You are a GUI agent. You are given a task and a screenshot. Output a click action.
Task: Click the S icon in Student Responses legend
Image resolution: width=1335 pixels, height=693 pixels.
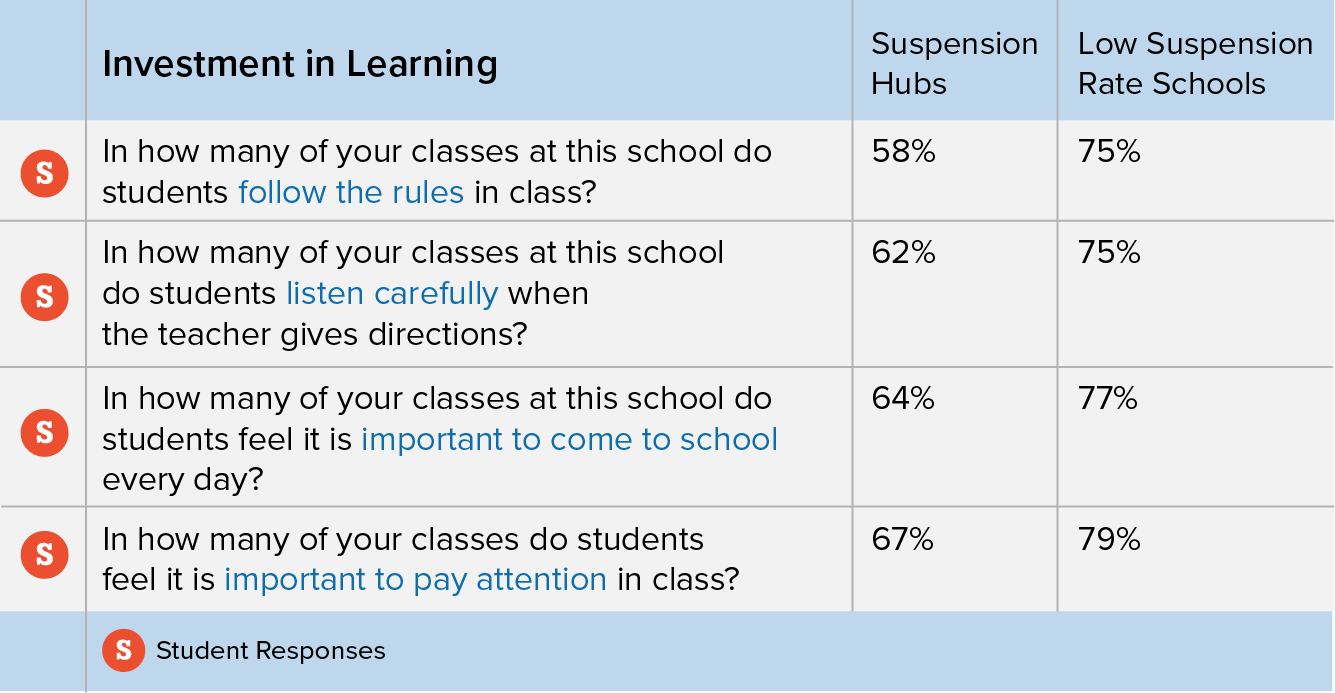(x=123, y=650)
